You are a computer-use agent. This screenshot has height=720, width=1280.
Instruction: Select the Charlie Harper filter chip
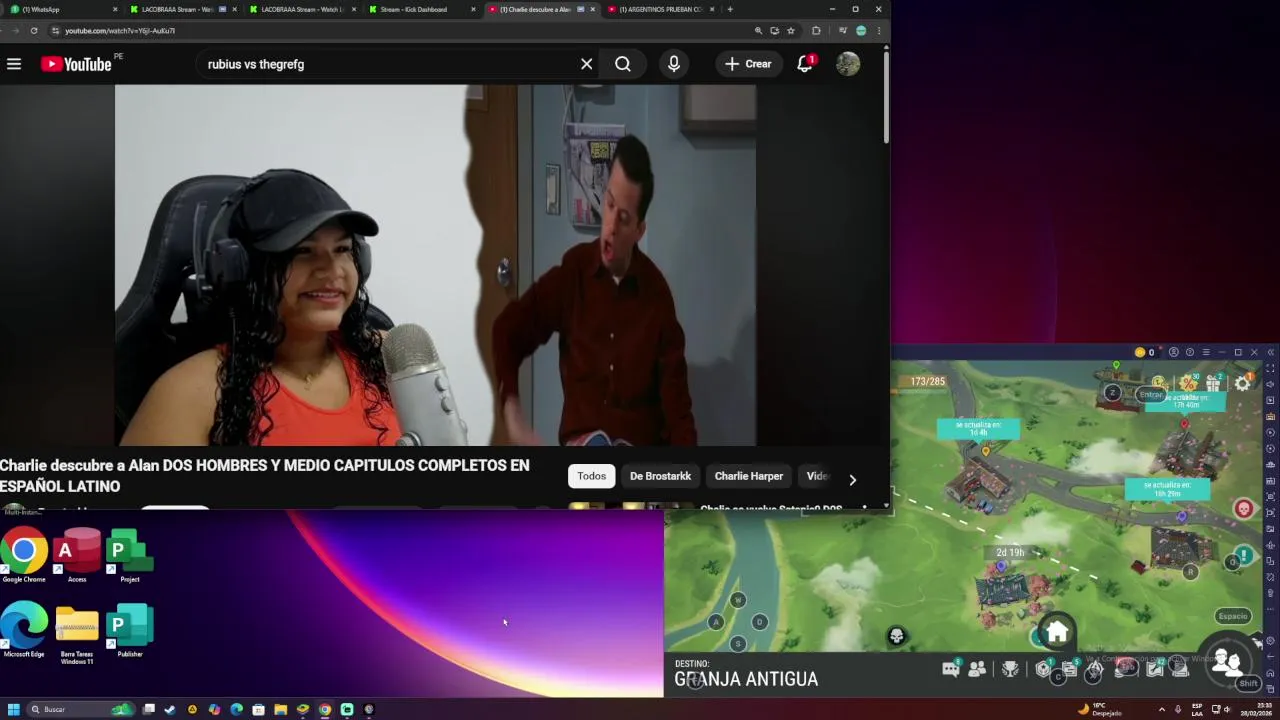[748, 476]
